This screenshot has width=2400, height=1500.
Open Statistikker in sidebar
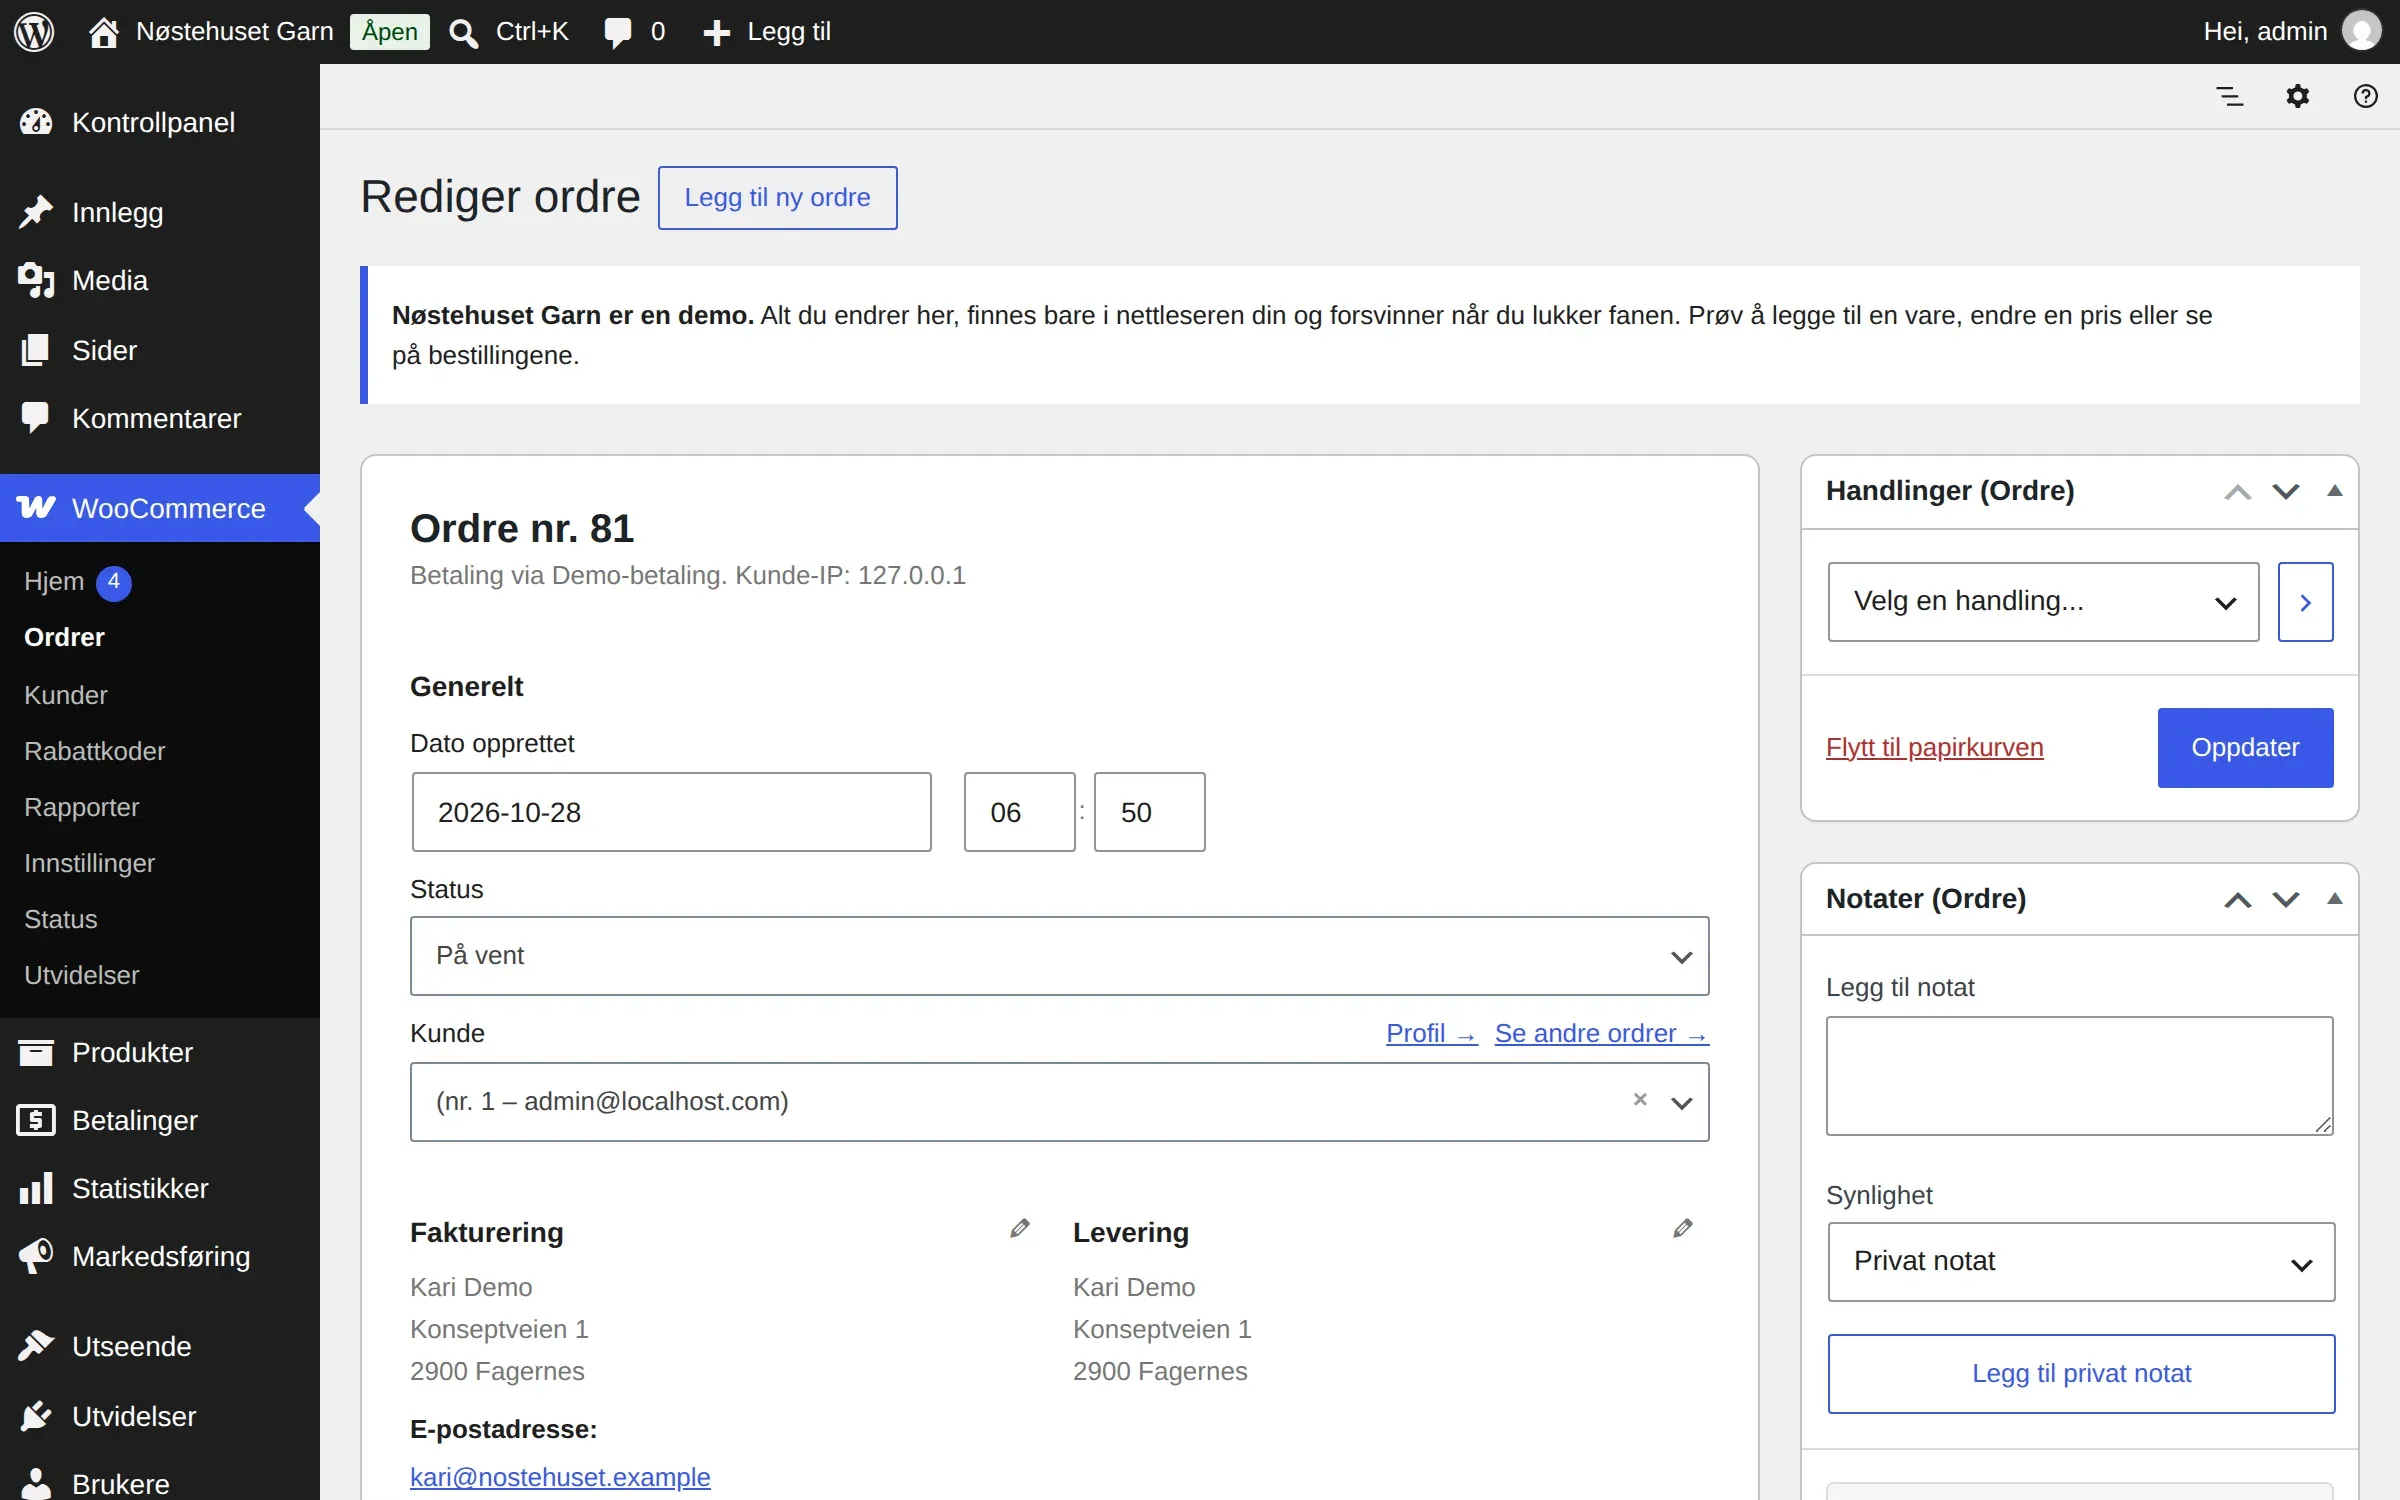point(160,1188)
